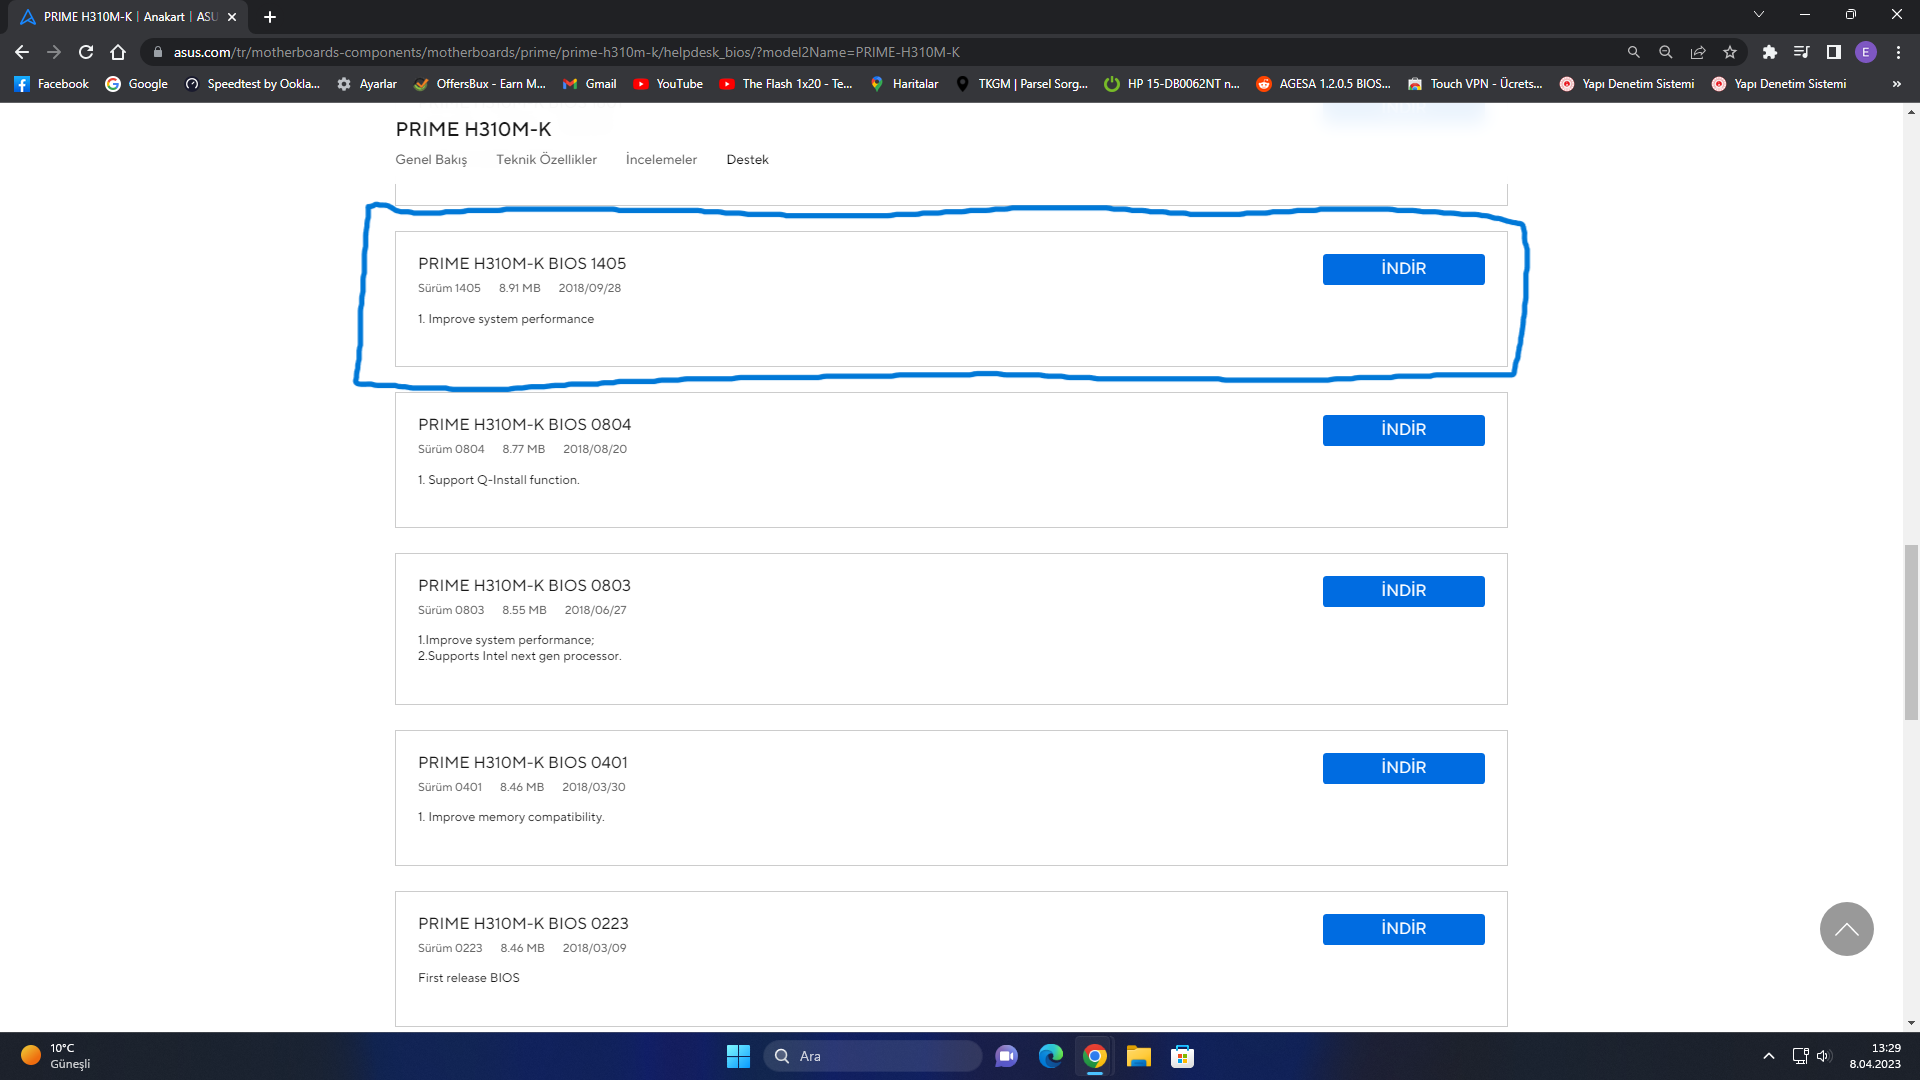Open the İncelemeler tab
The width and height of the screenshot is (1920, 1080).
click(661, 160)
